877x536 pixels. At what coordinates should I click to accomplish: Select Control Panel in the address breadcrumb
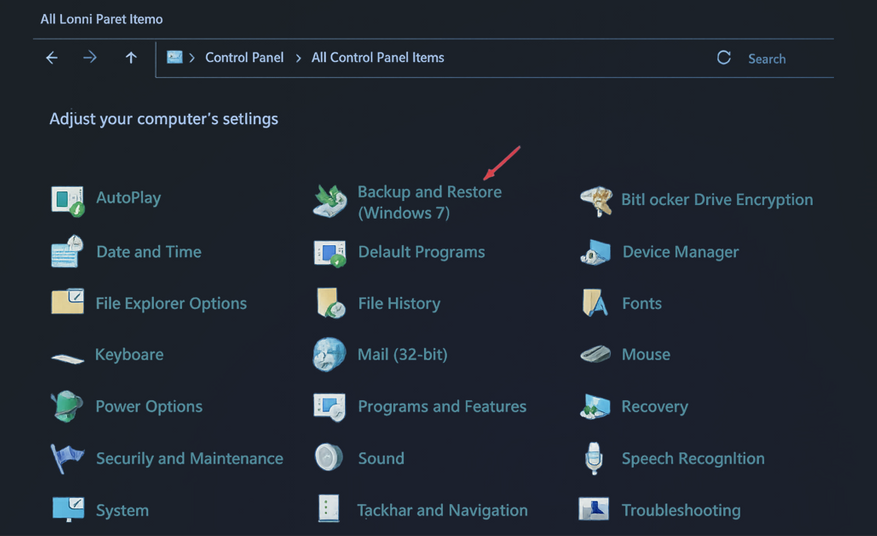(244, 58)
